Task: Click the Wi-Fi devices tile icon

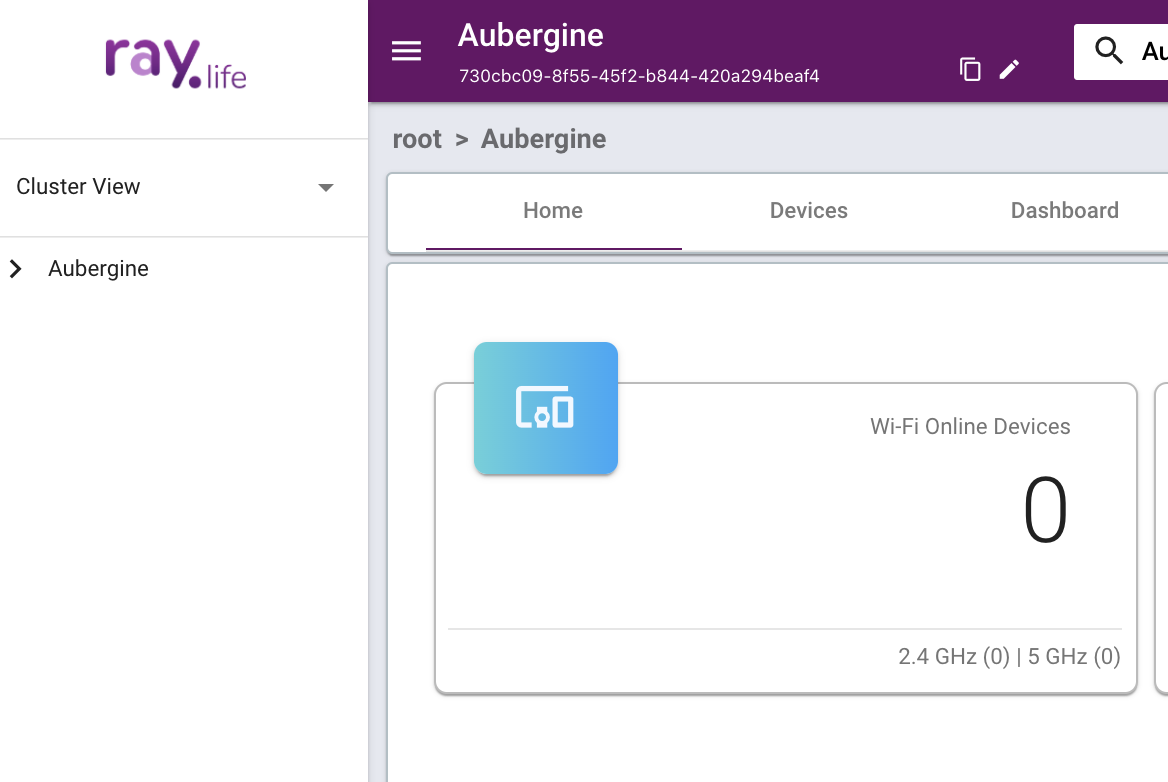Action: click(545, 408)
